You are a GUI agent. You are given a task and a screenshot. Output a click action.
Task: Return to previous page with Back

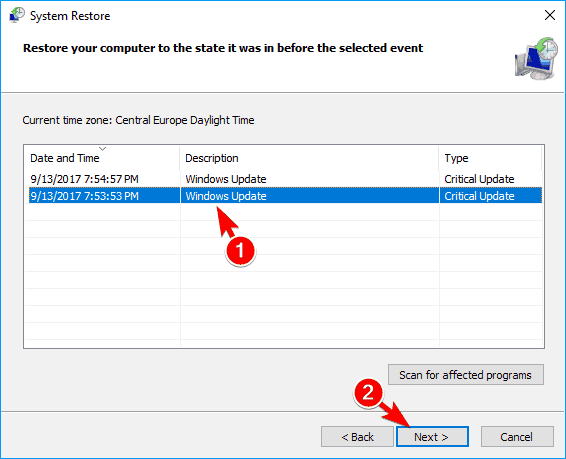pos(357,437)
